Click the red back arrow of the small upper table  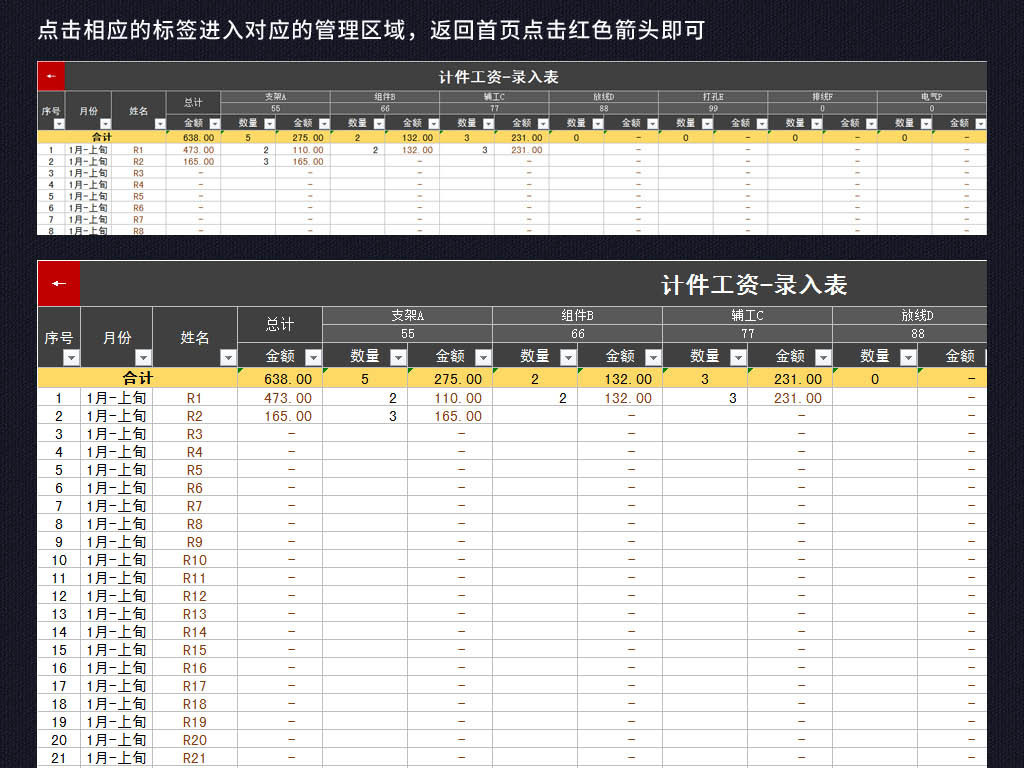click(x=51, y=76)
